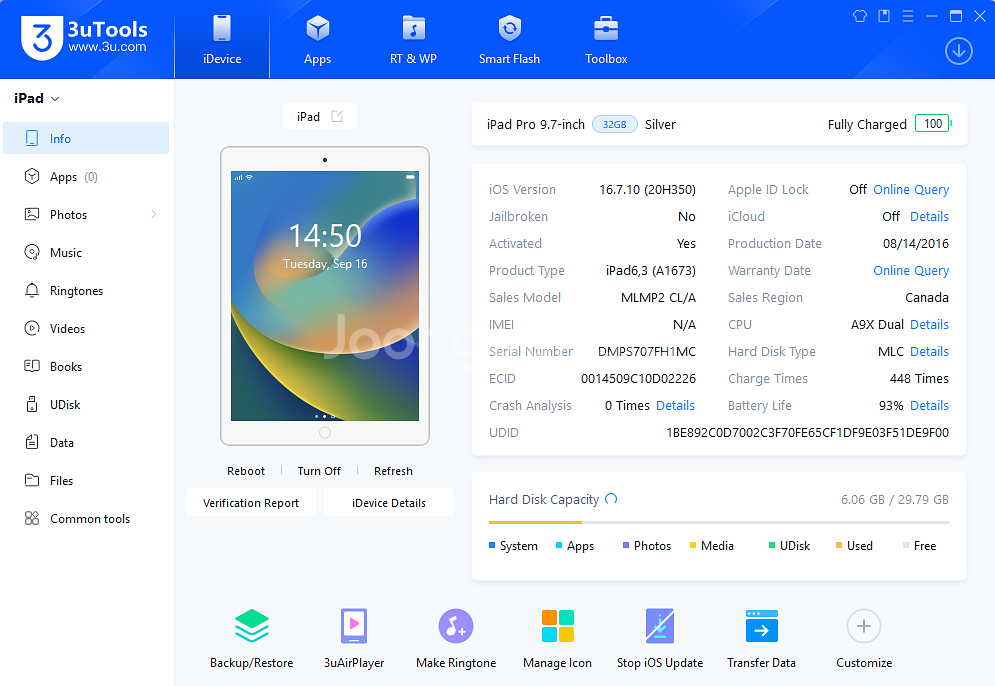Click the Stop iOS Update icon
The height and width of the screenshot is (686, 995).
click(x=659, y=627)
